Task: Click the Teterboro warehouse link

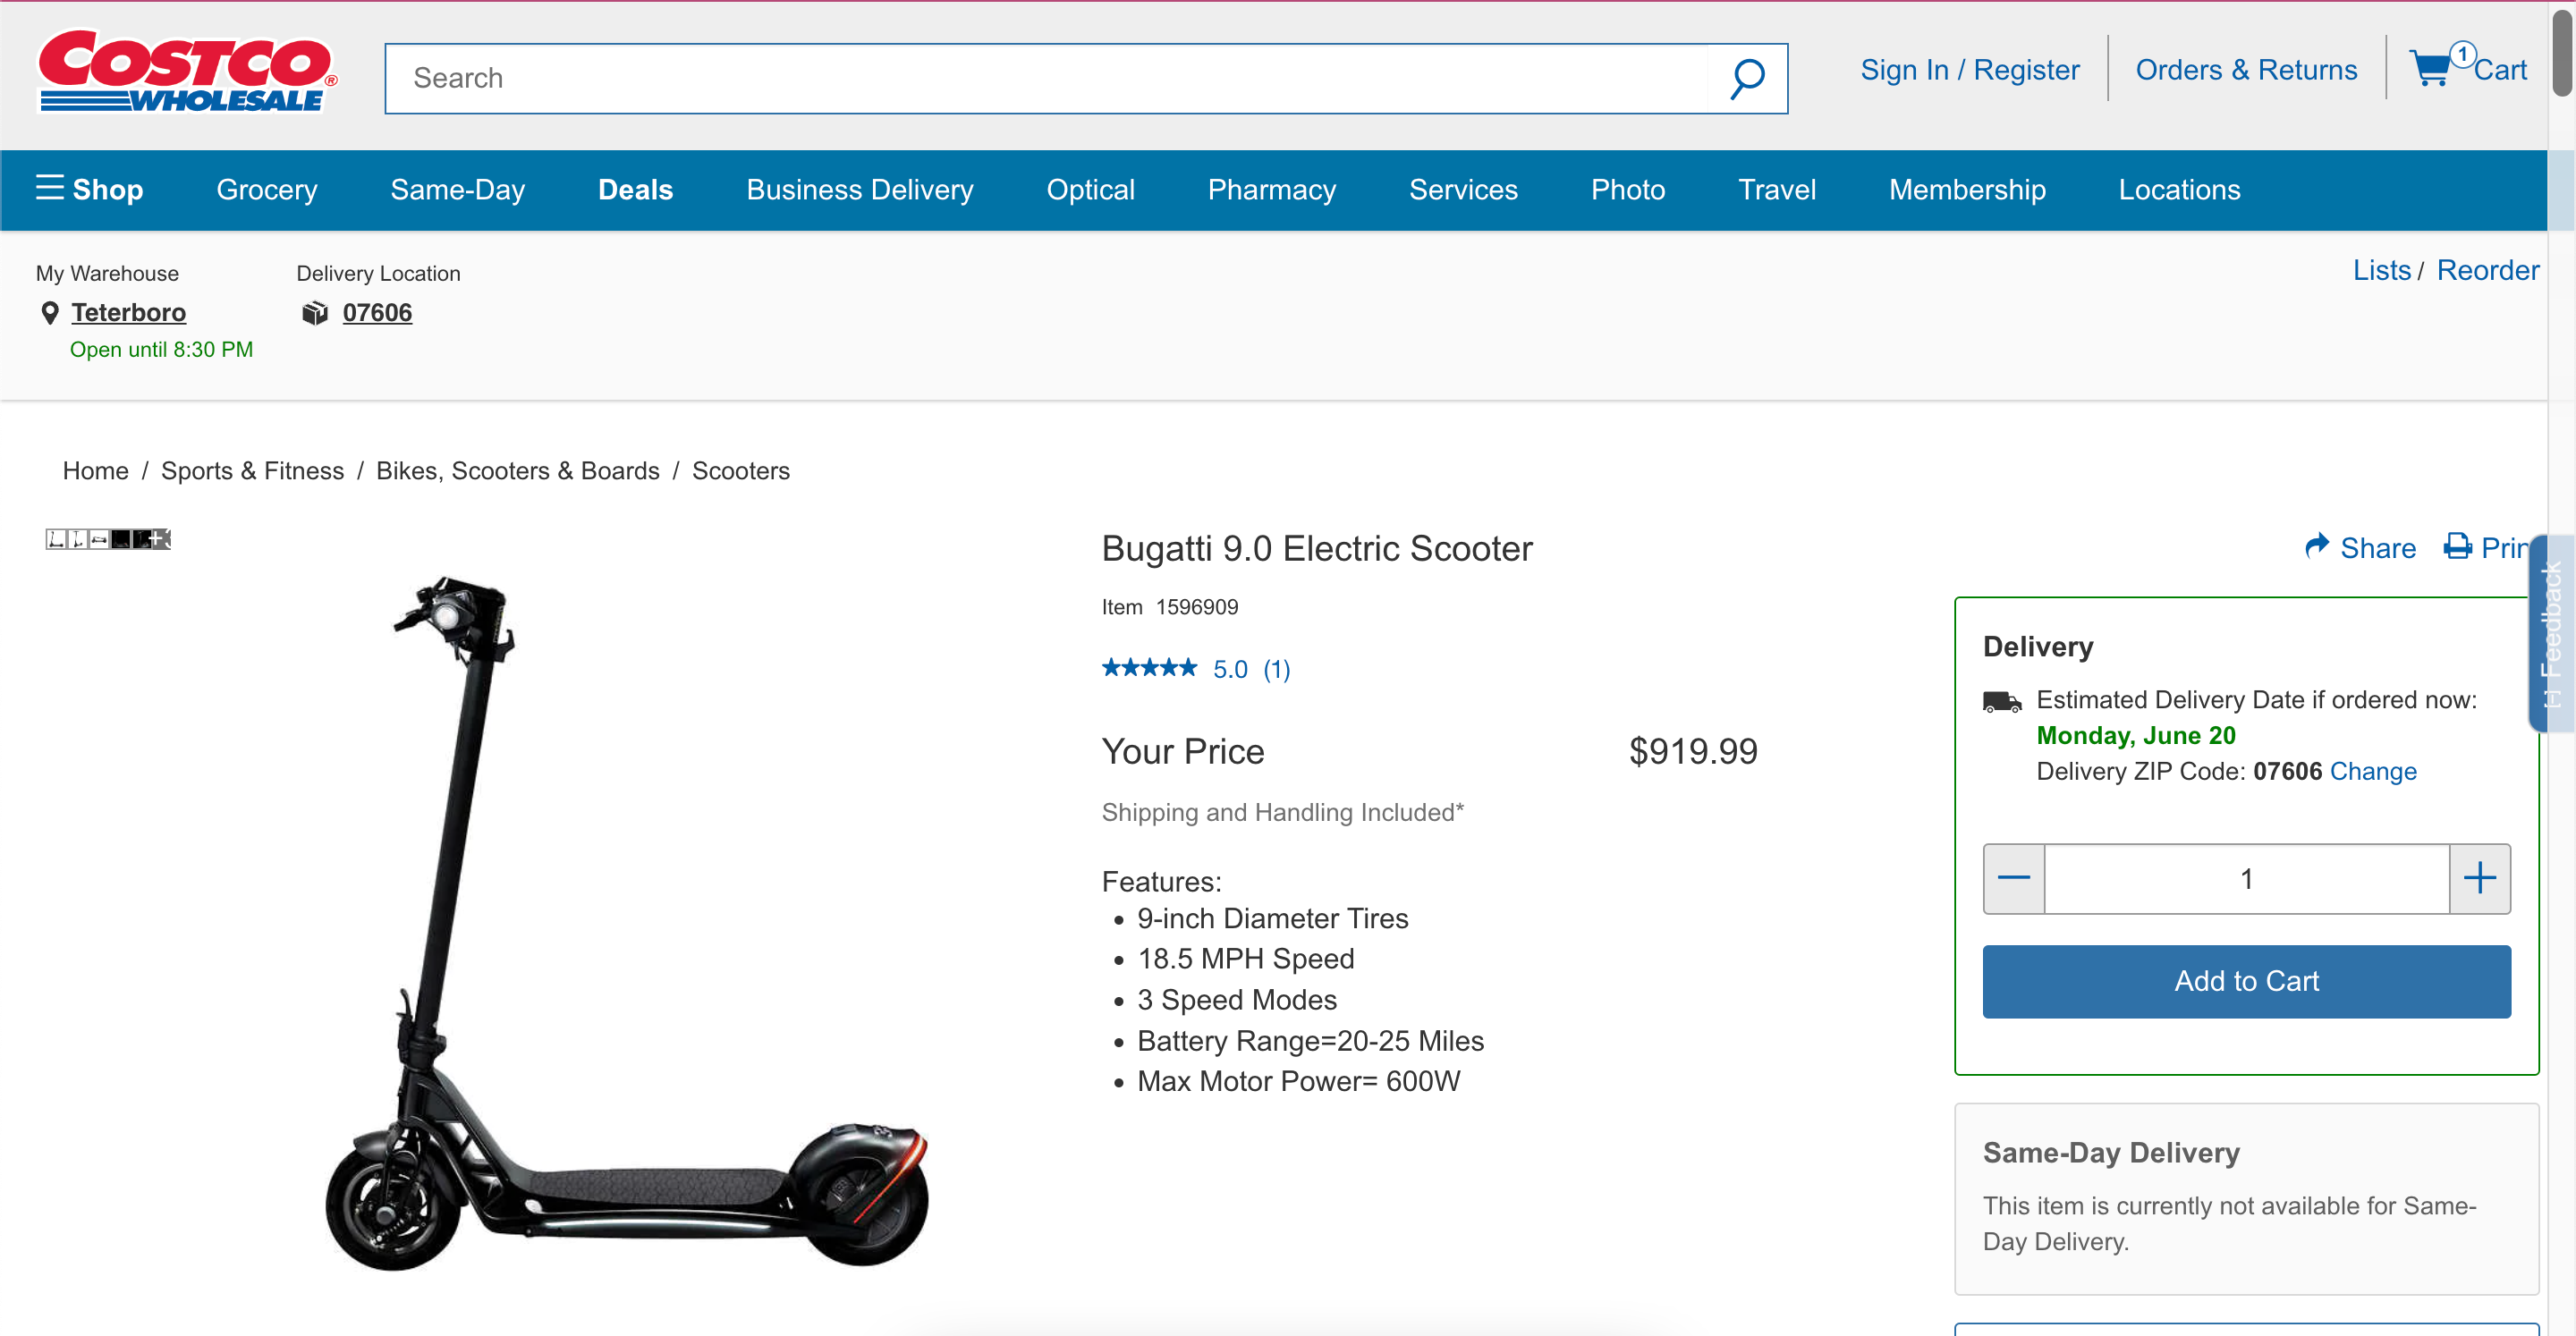Action: tap(128, 313)
